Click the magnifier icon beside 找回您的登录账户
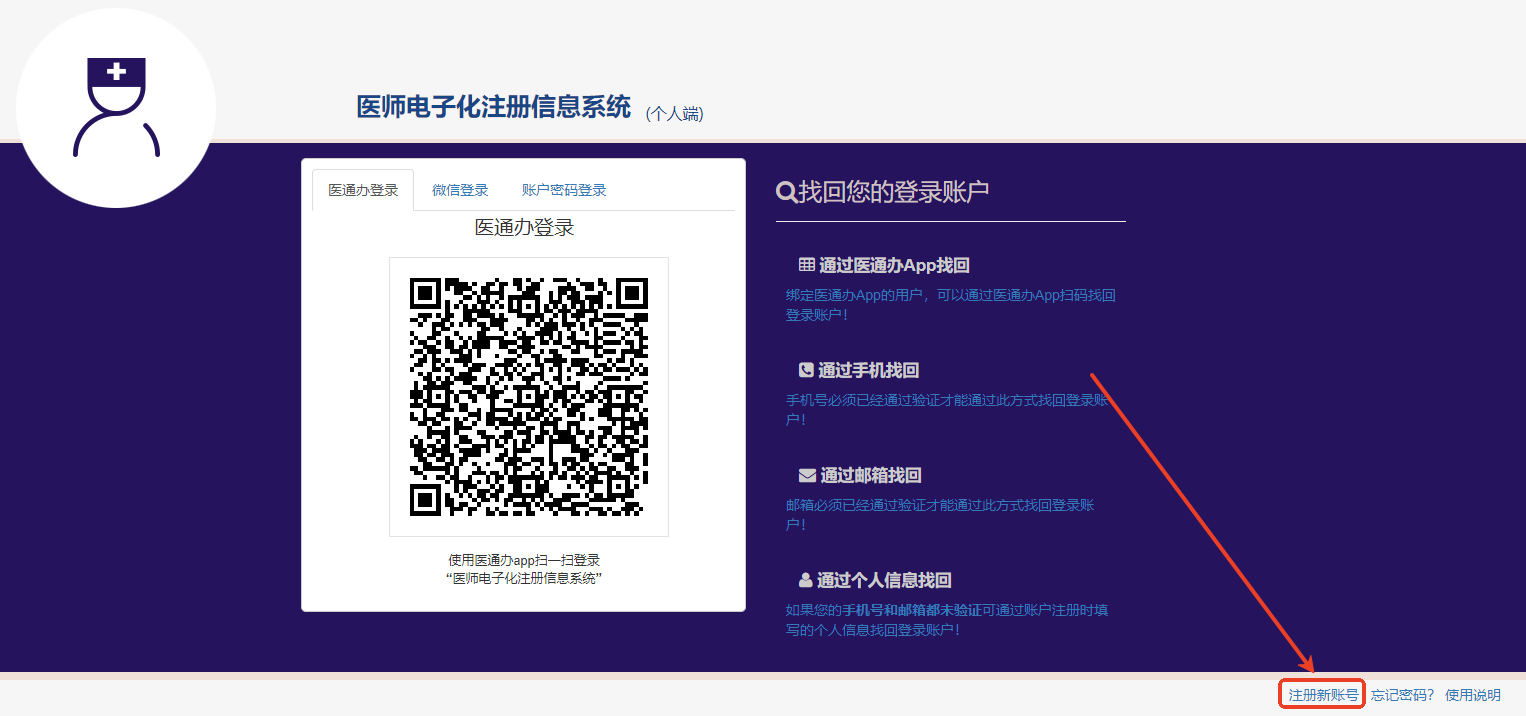The image size is (1526, 716). [786, 192]
